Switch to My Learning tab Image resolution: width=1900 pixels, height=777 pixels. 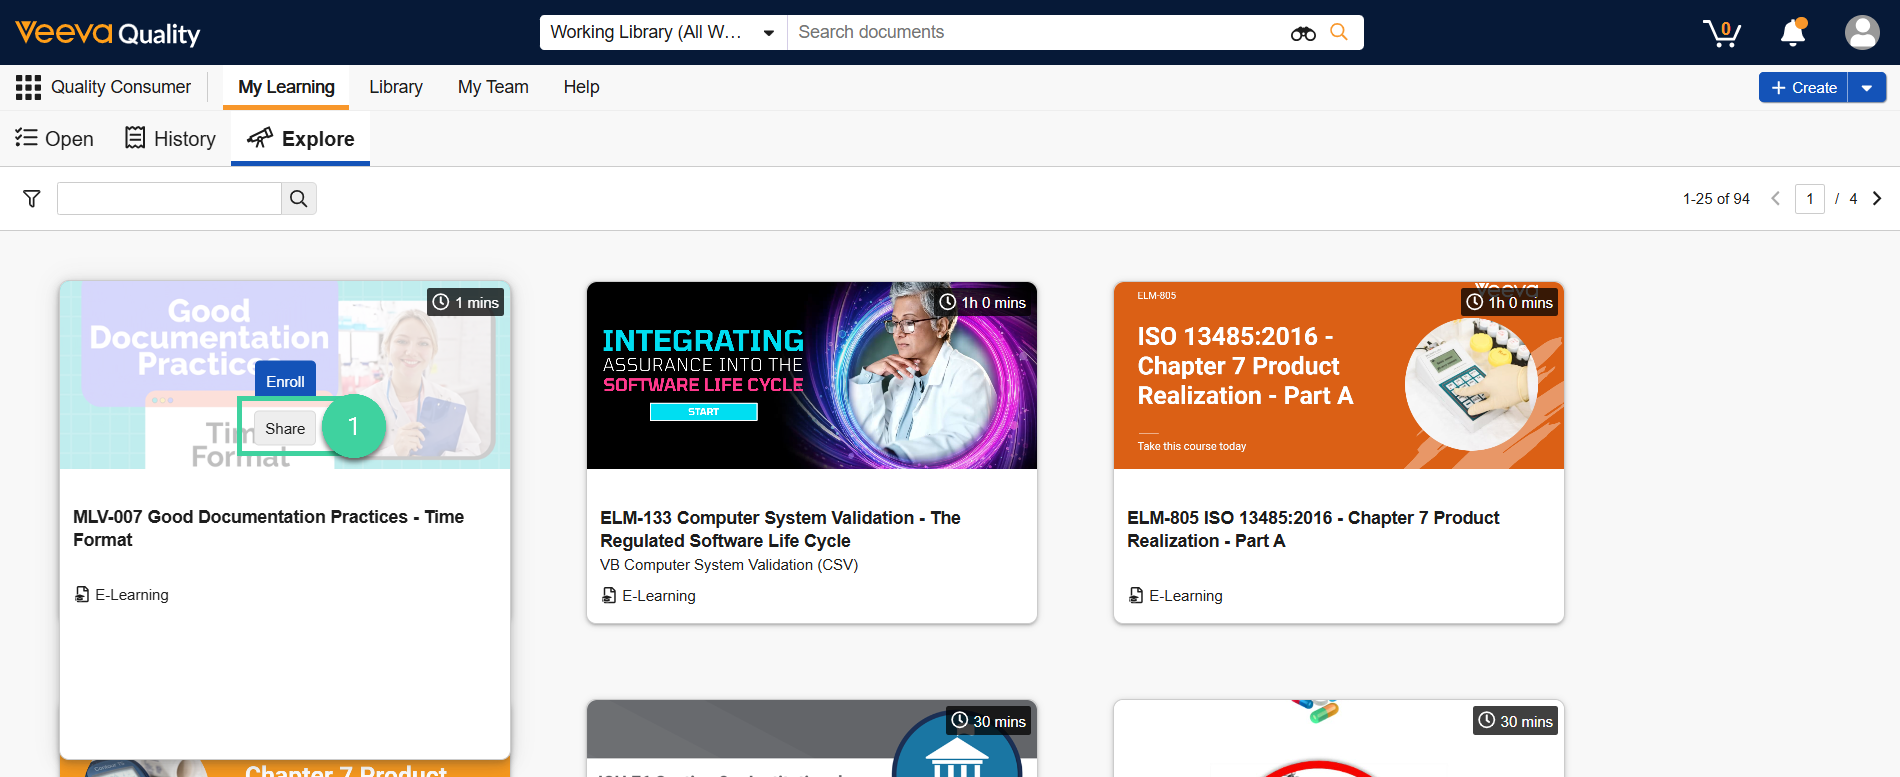pyautogui.click(x=286, y=87)
